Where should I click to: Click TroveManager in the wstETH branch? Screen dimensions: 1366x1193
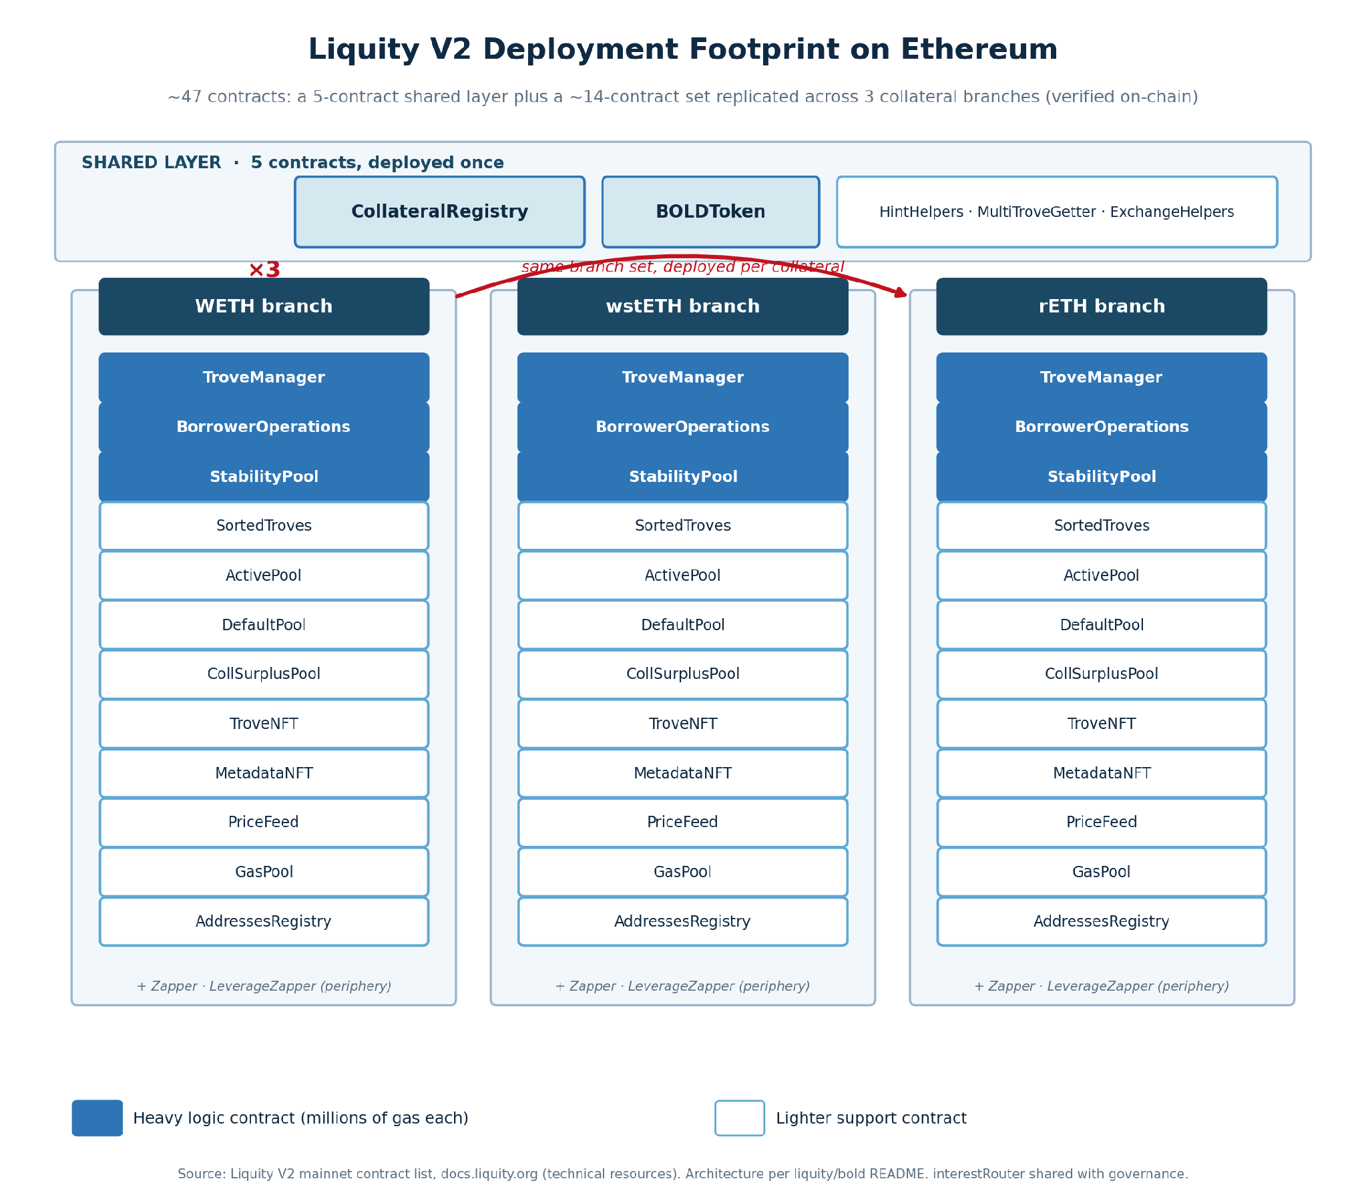click(x=683, y=378)
